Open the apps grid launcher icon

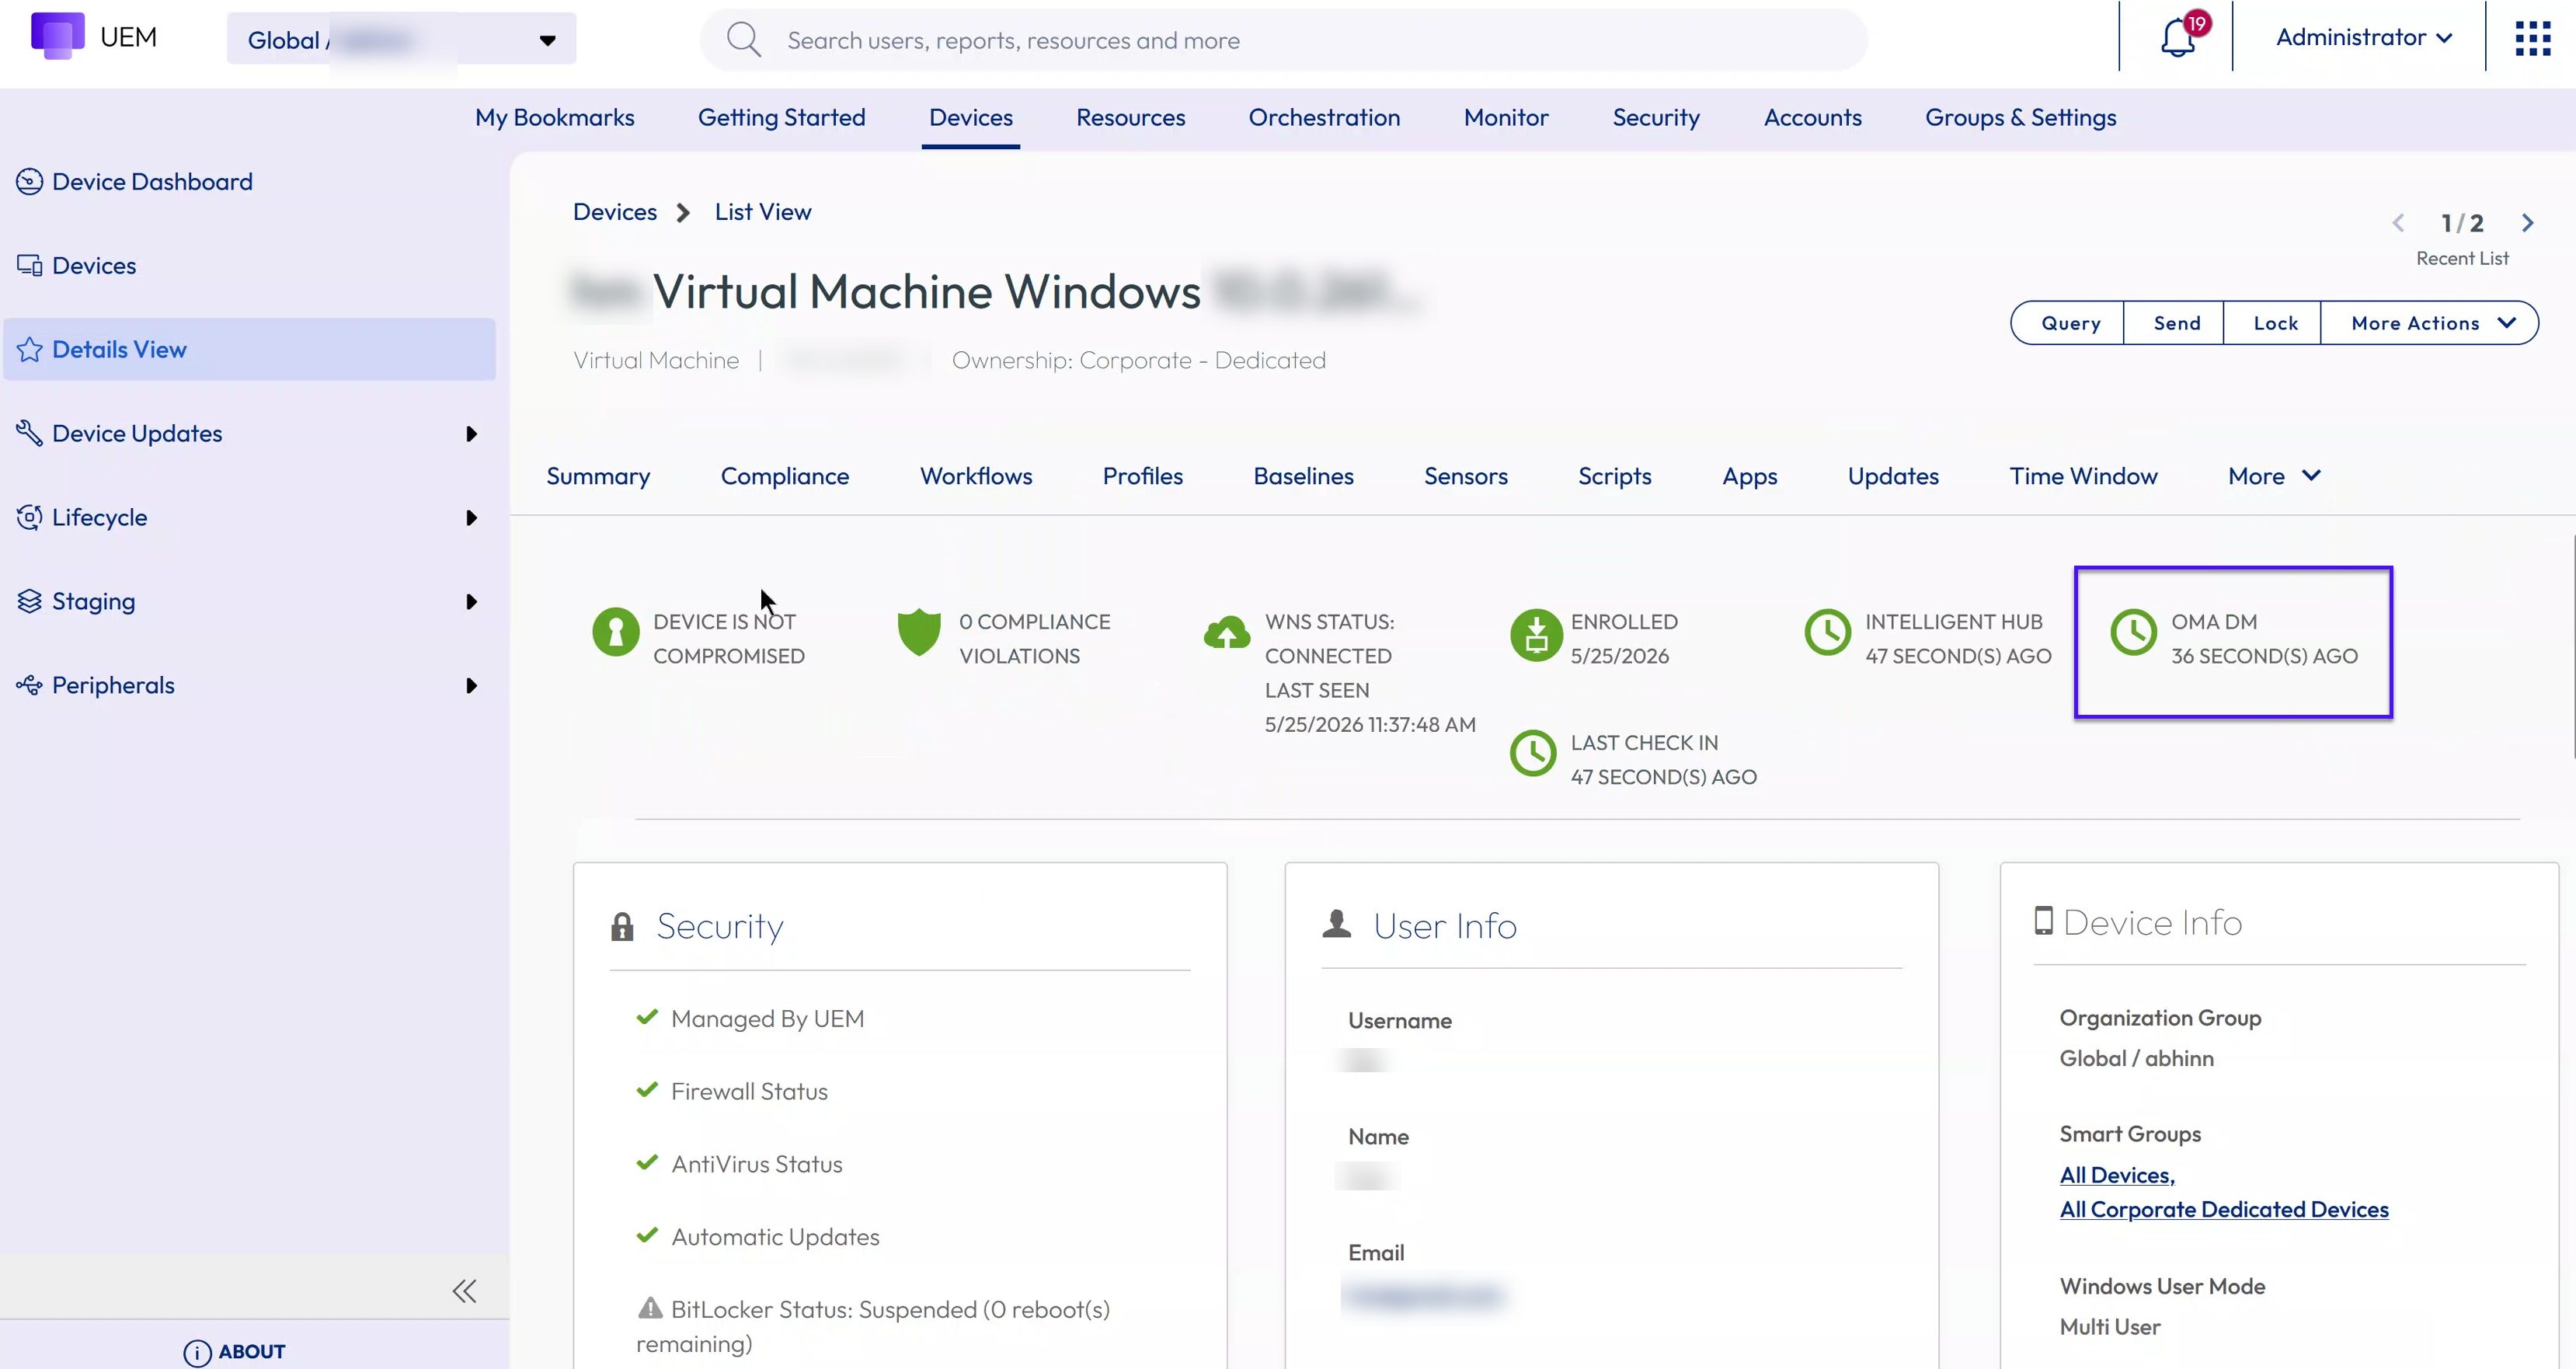coord(2533,39)
